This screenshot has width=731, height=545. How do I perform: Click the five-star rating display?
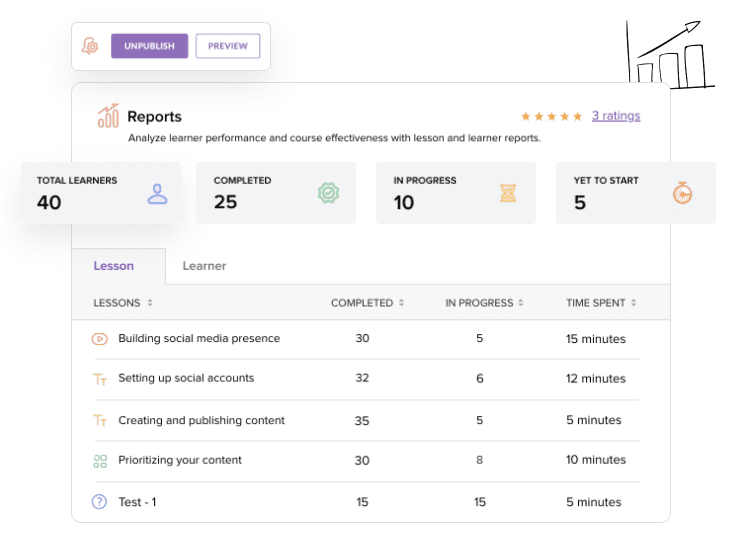[x=551, y=116]
